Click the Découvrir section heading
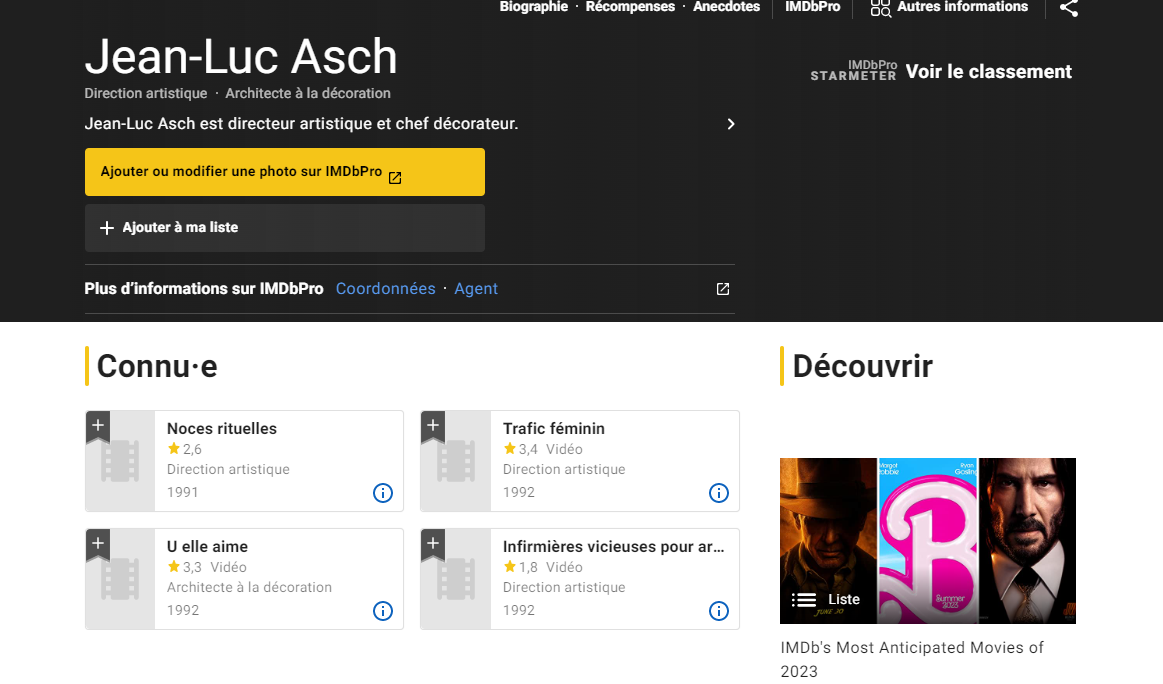 [863, 366]
